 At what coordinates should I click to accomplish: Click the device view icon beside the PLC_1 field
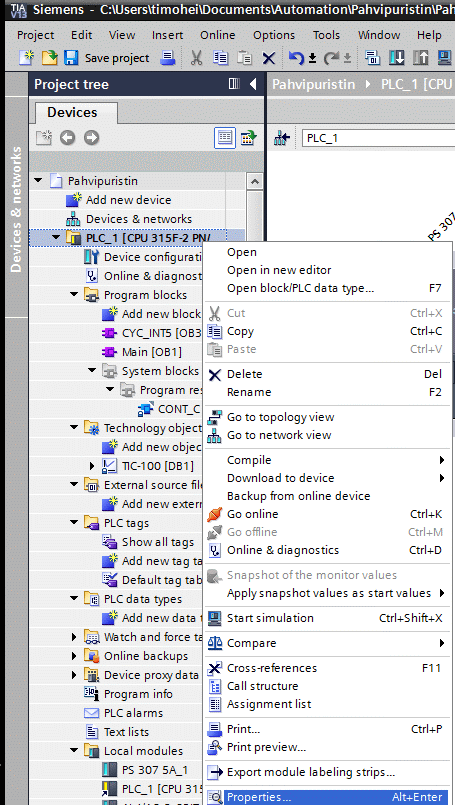coord(282,138)
